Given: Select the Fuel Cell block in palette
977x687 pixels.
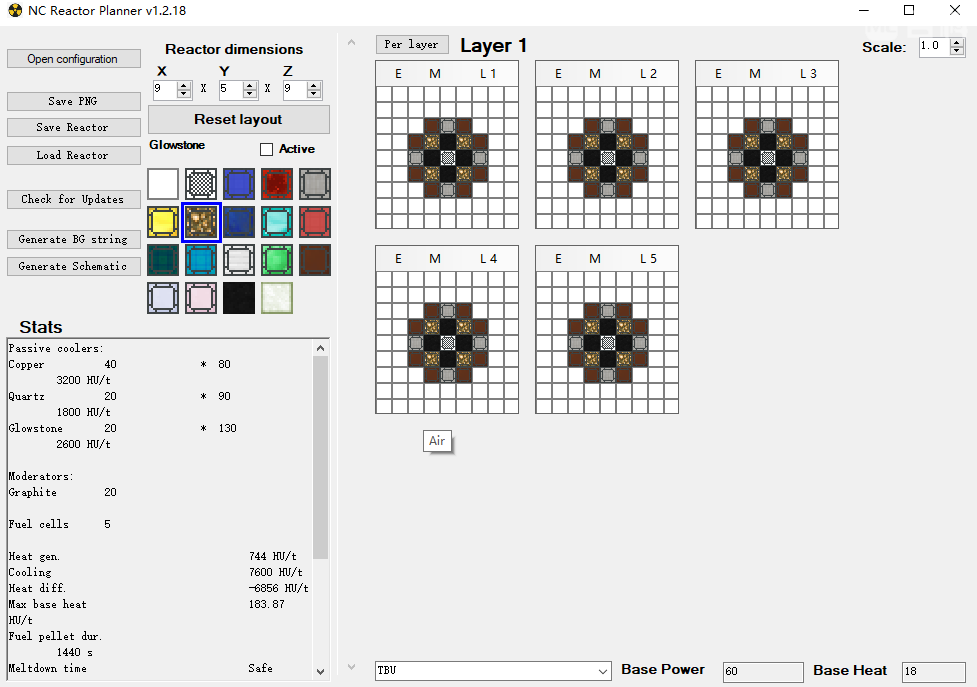Looking at the screenshot, I should (x=201, y=184).
